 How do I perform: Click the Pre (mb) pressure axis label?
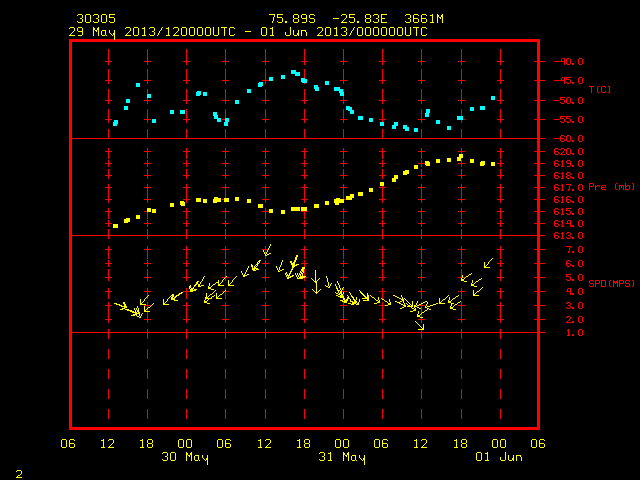coord(611,187)
